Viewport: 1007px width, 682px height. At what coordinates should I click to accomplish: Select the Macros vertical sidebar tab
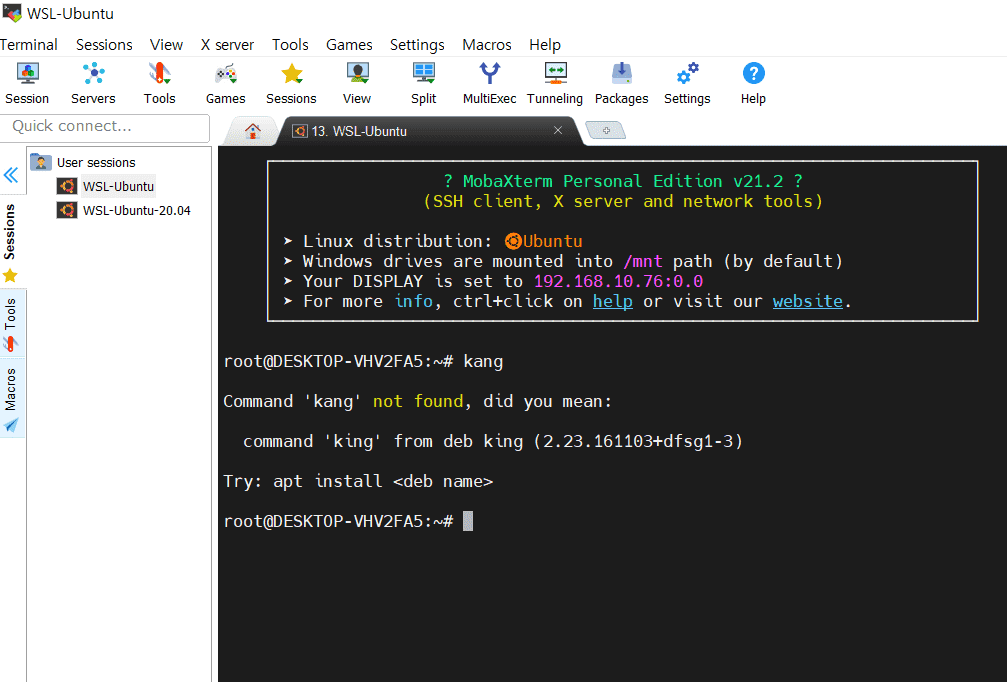pyautogui.click(x=10, y=398)
